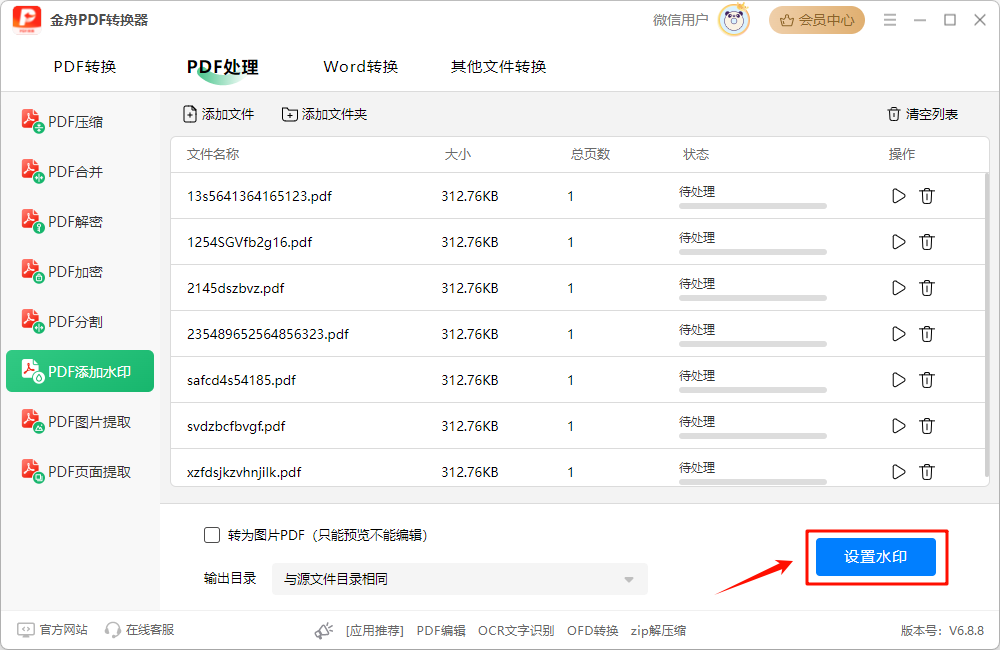
Task: Click the megaphone icon in footer
Action: point(324,630)
